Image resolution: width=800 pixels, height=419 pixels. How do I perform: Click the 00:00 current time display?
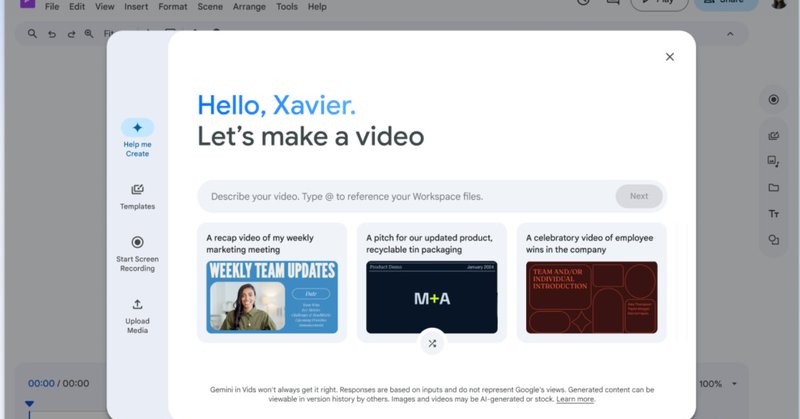click(41, 383)
